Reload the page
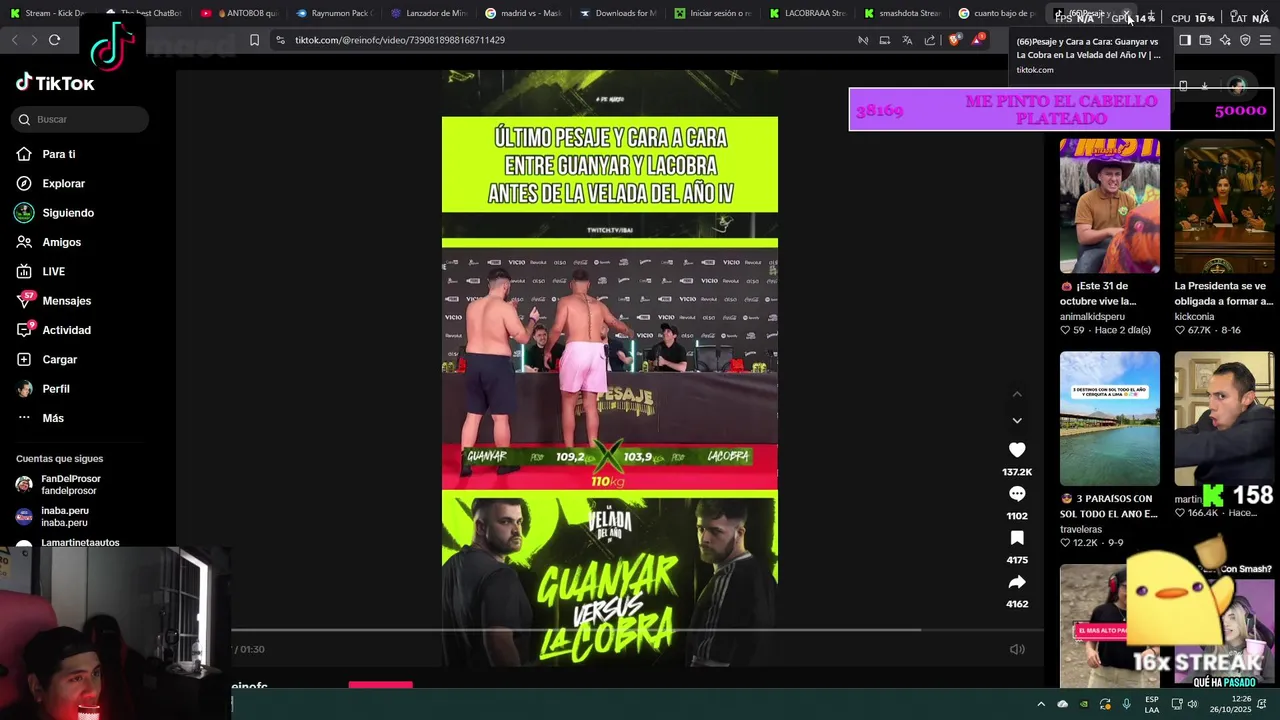 point(54,40)
